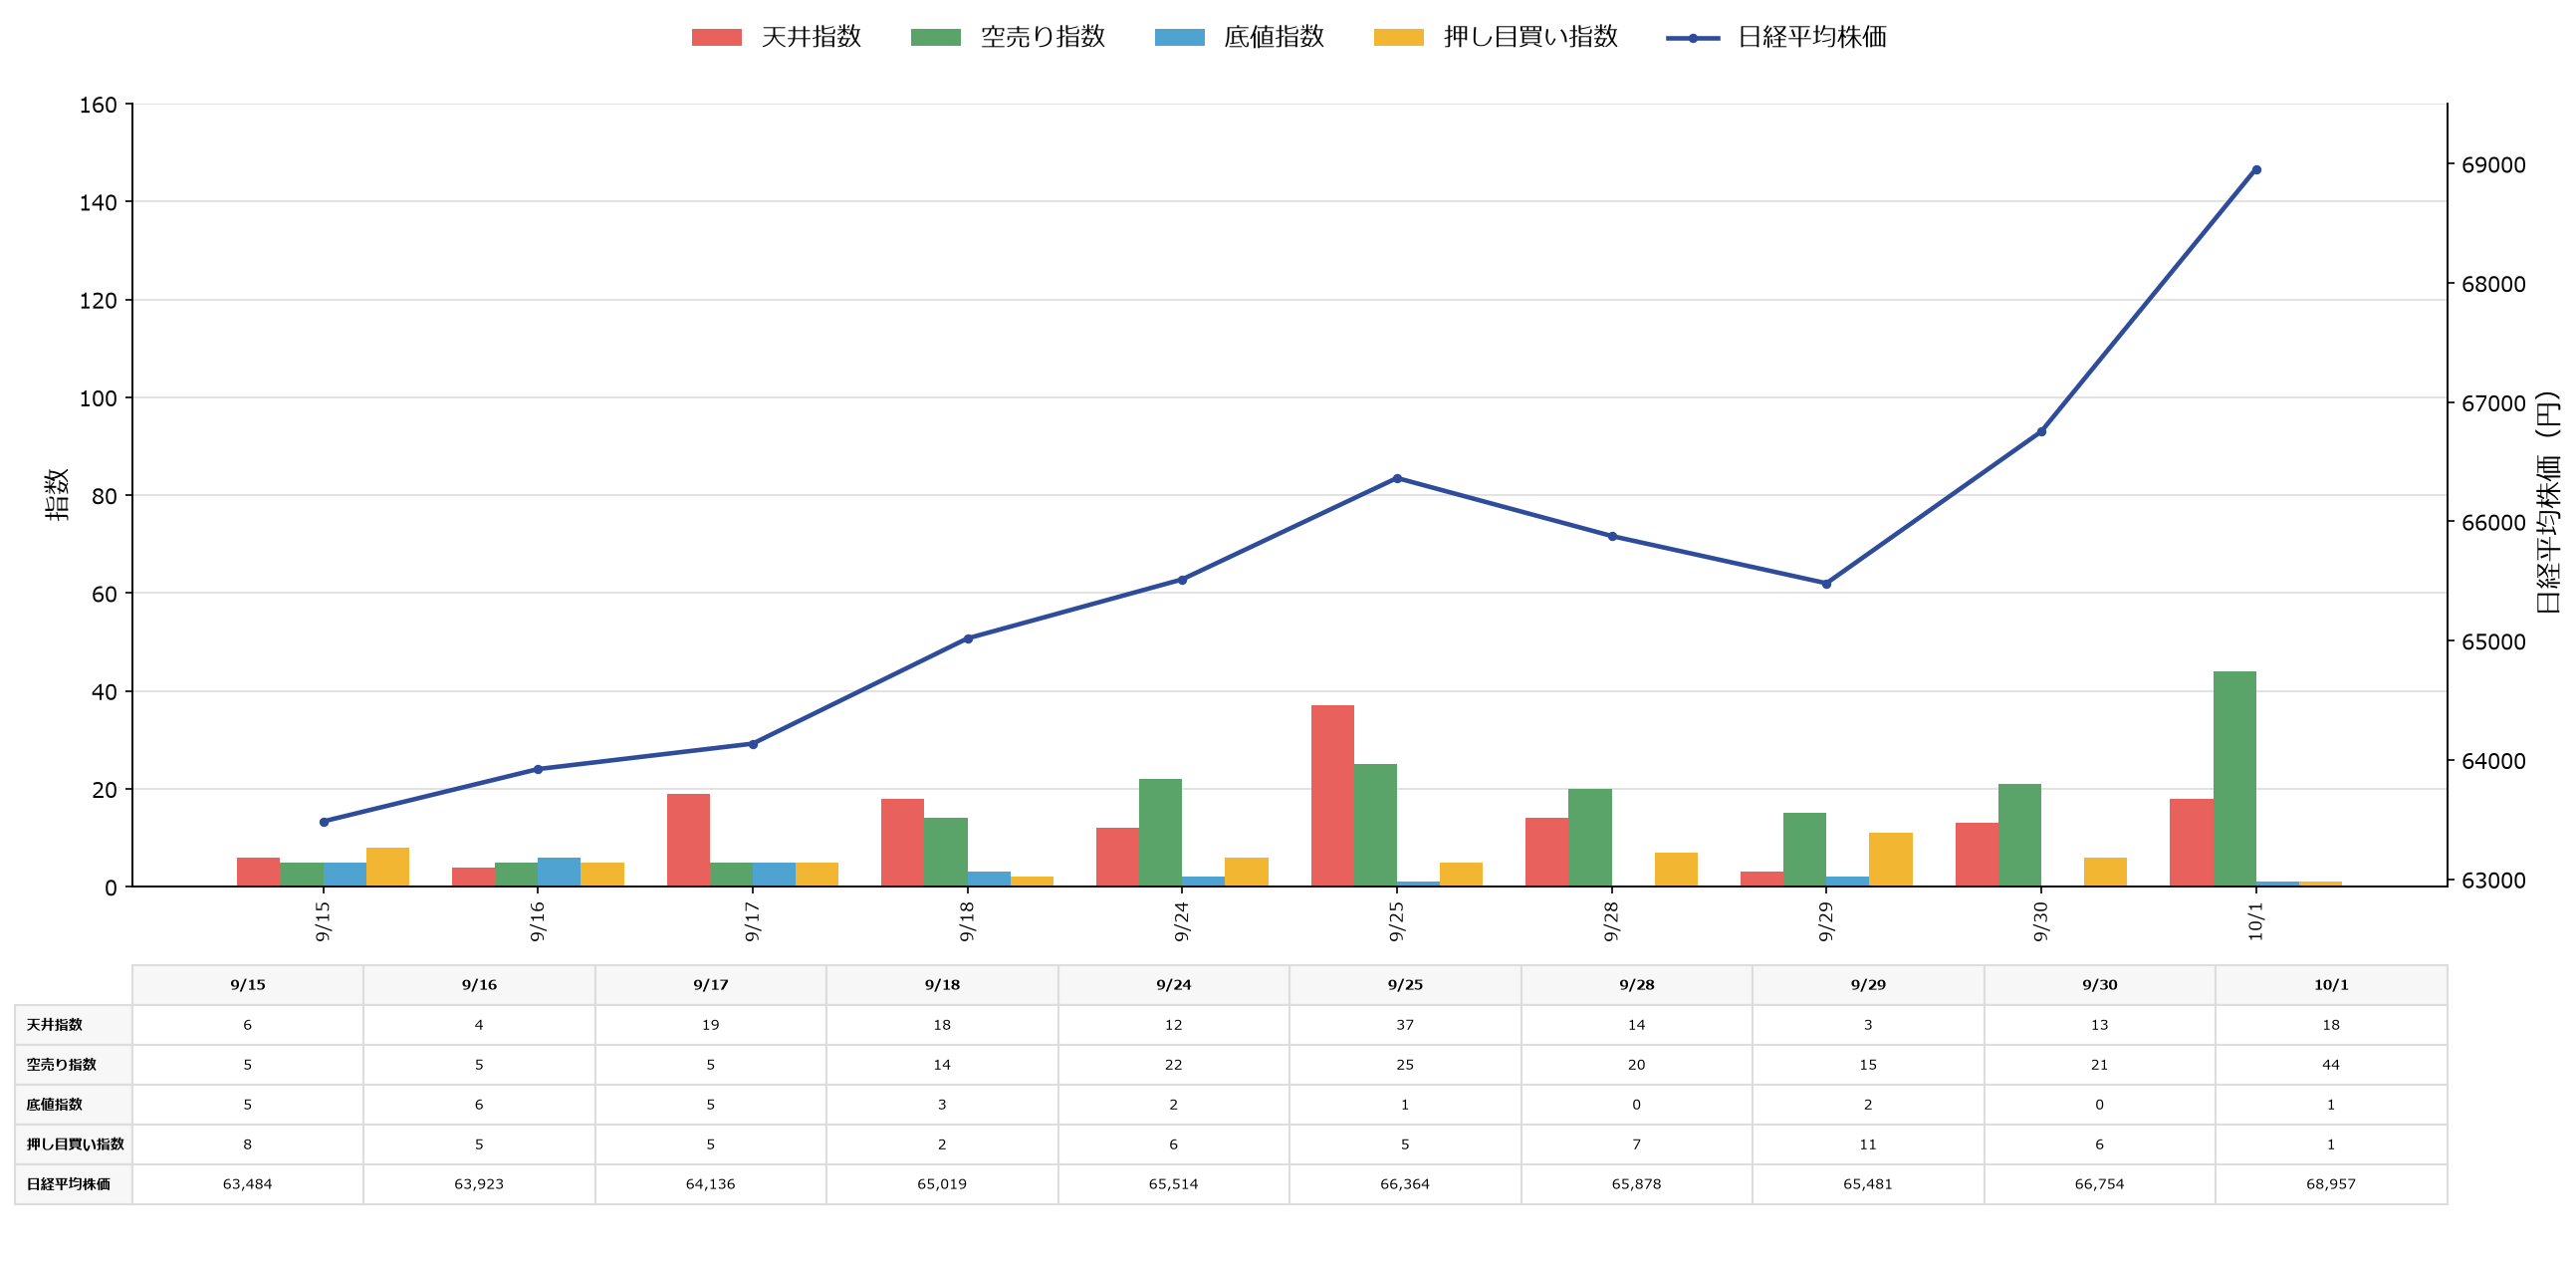Click the line point for 9/29

(x=1826, y=583)
